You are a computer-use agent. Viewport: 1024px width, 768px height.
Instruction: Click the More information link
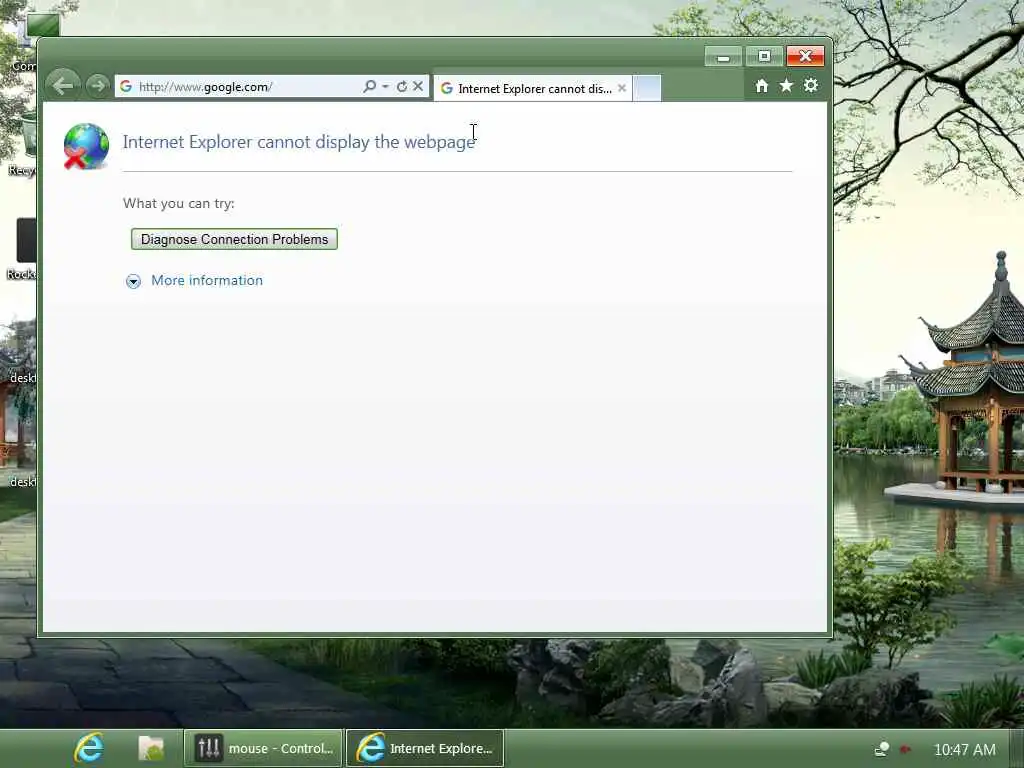207,280
